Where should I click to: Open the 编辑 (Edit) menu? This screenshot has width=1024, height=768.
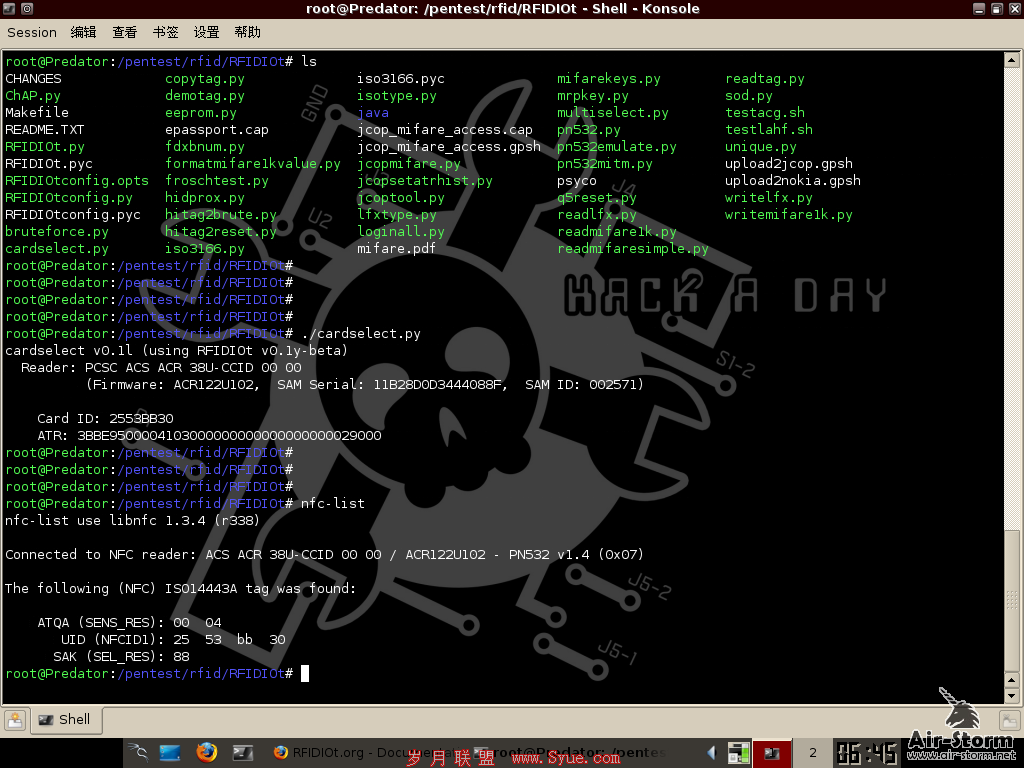[84, 32]
